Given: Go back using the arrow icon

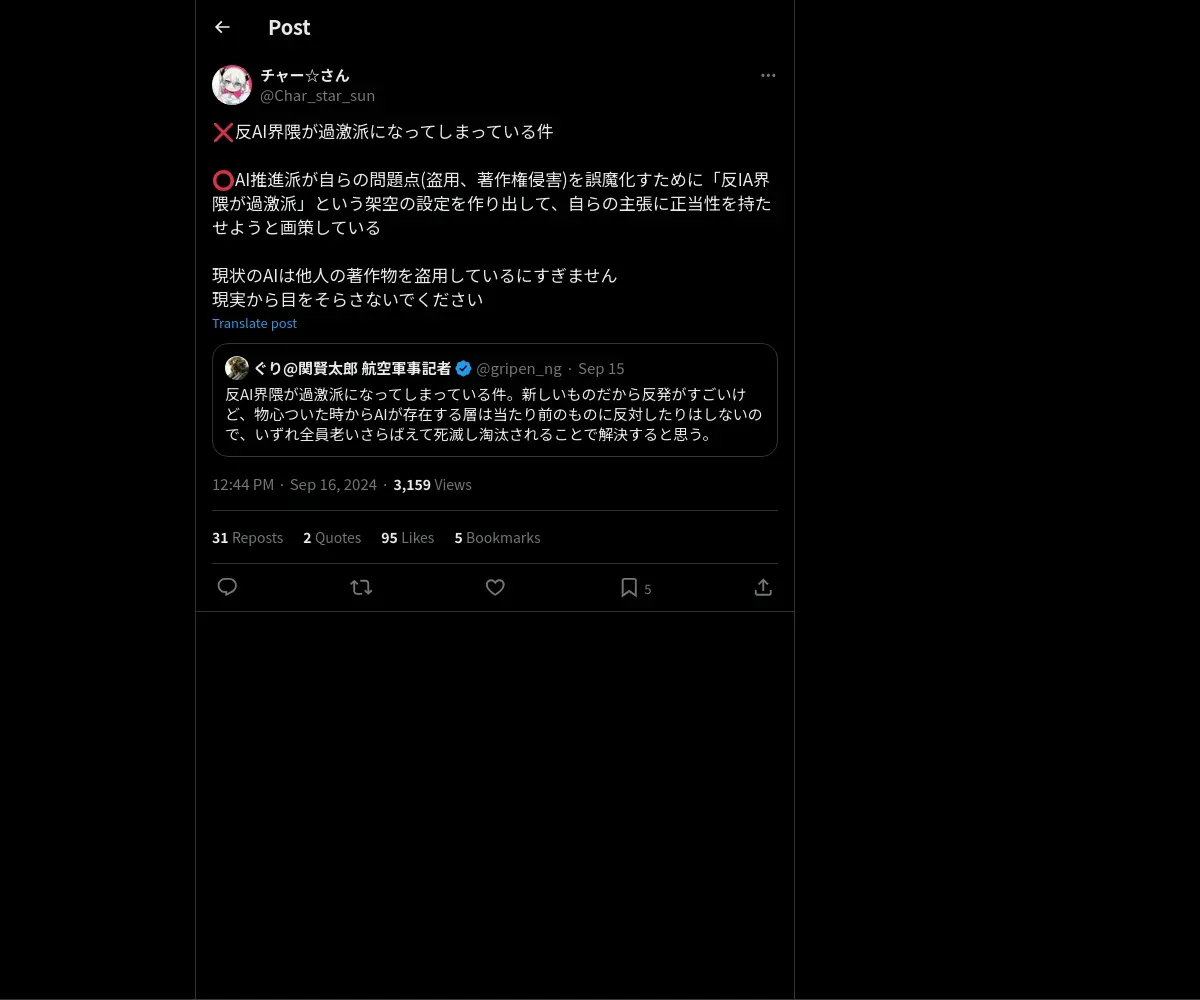Looking at the screenshot, I should pyautogui.click(x=222, y=27).
